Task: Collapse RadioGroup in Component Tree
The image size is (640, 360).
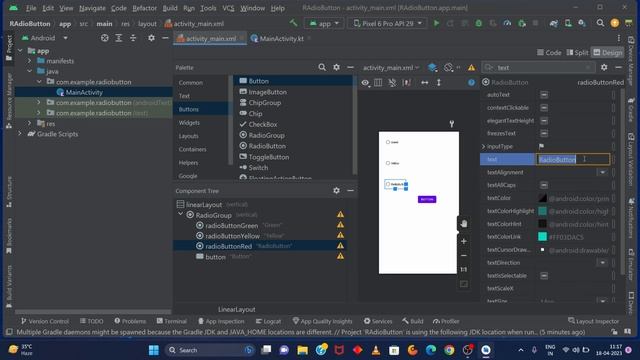Action: coord(181,214)
